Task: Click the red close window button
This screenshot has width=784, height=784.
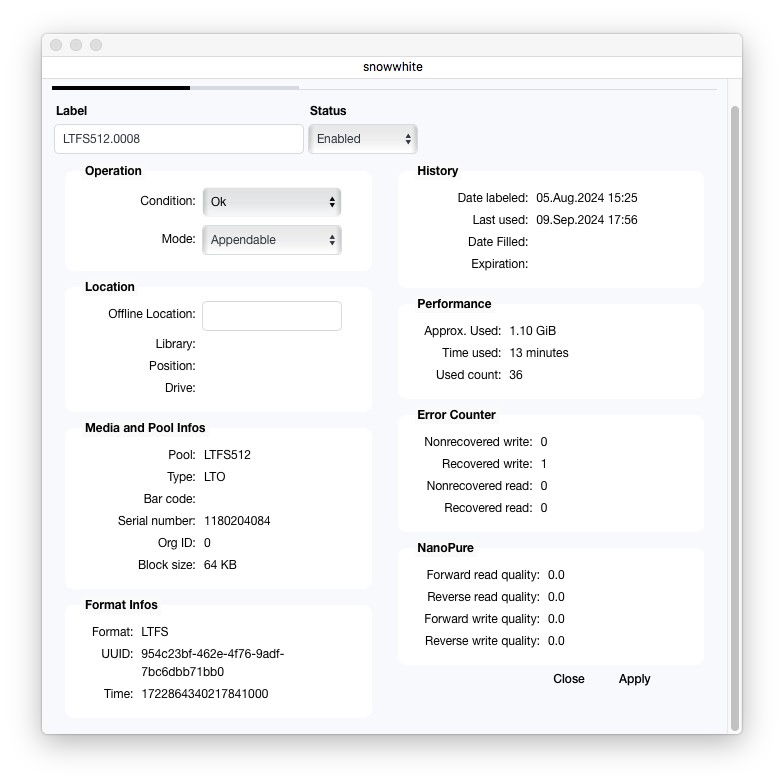Action: click(56, 45)
